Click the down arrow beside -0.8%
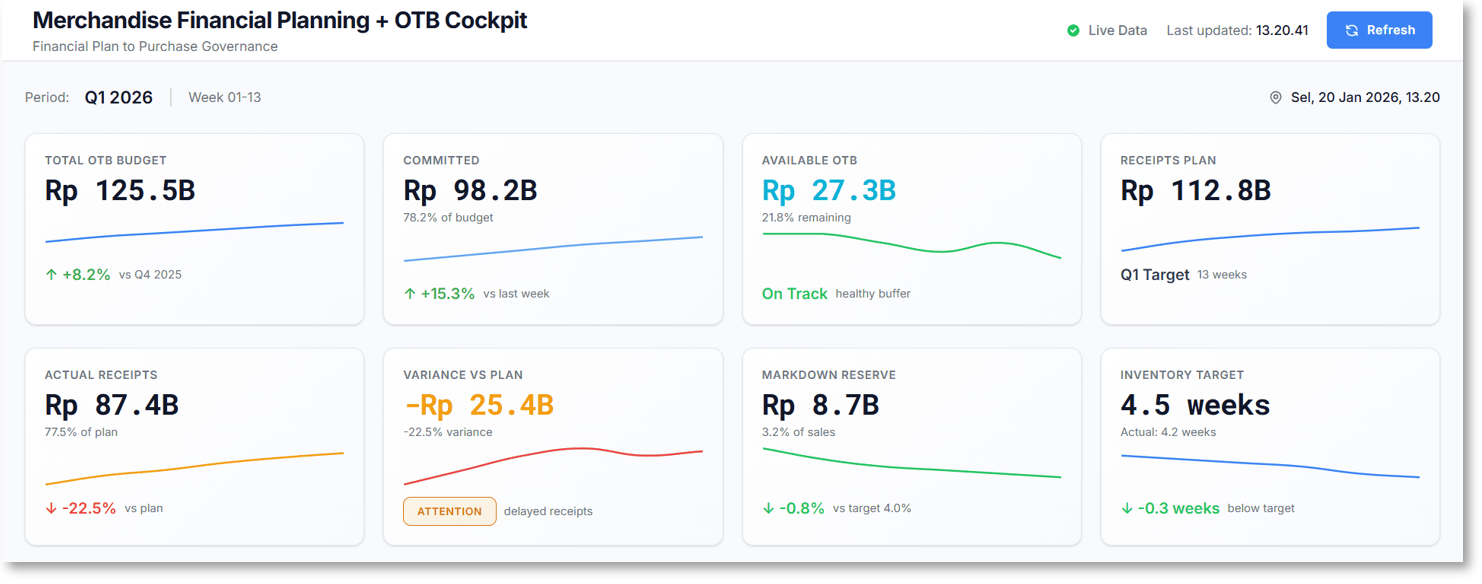 point(769,509)
